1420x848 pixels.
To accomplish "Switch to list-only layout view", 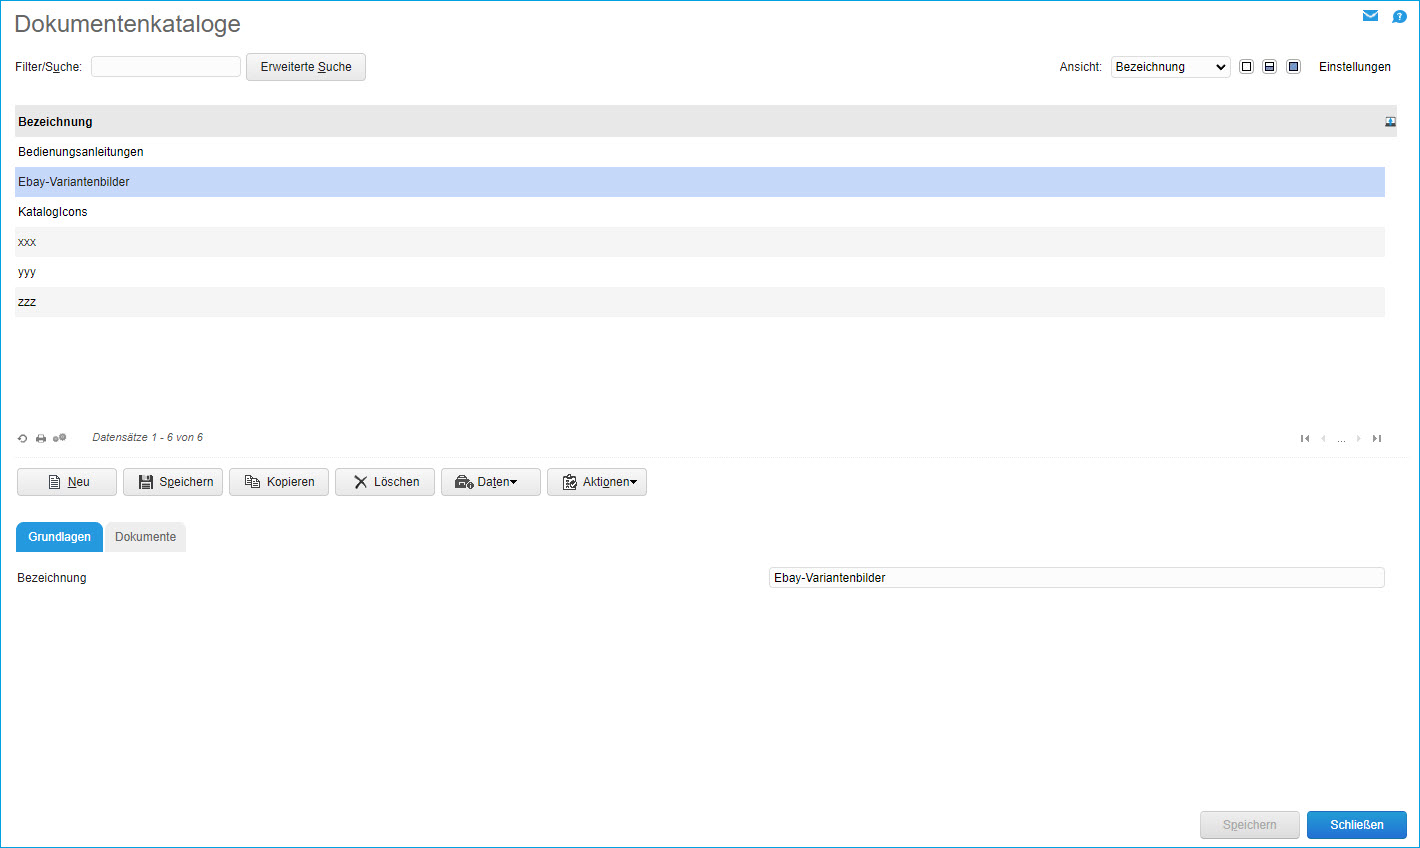I will click(x=1246, y=67).
